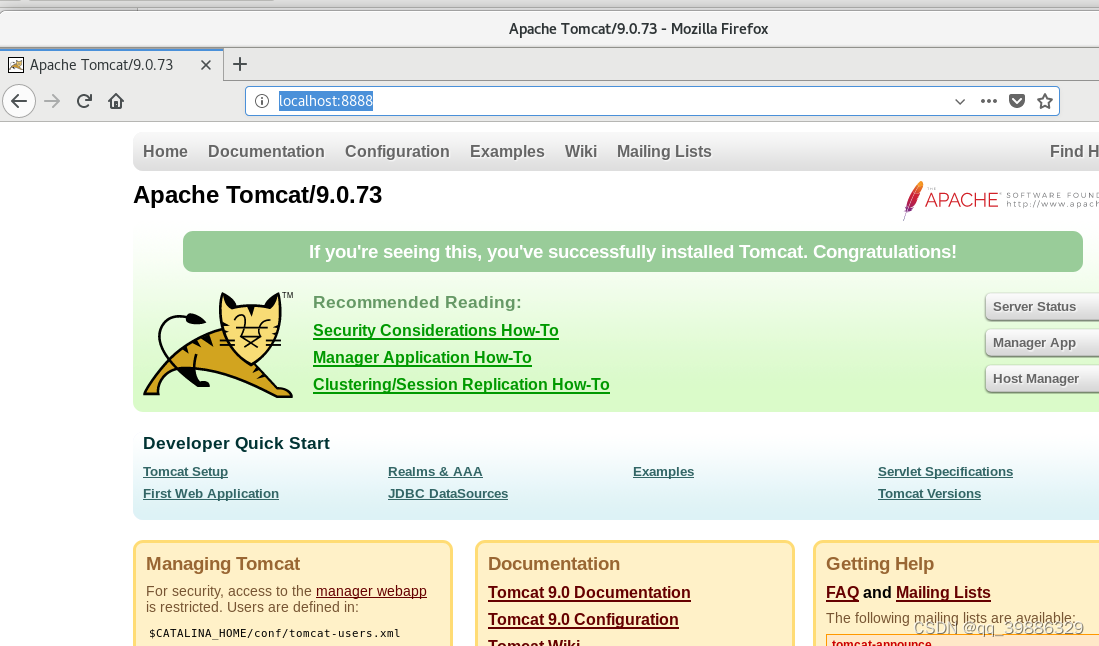Open Examples link under Developer Quick Start
The height and width of the screenshot is (646, 1099).
(x=664, y=472)
